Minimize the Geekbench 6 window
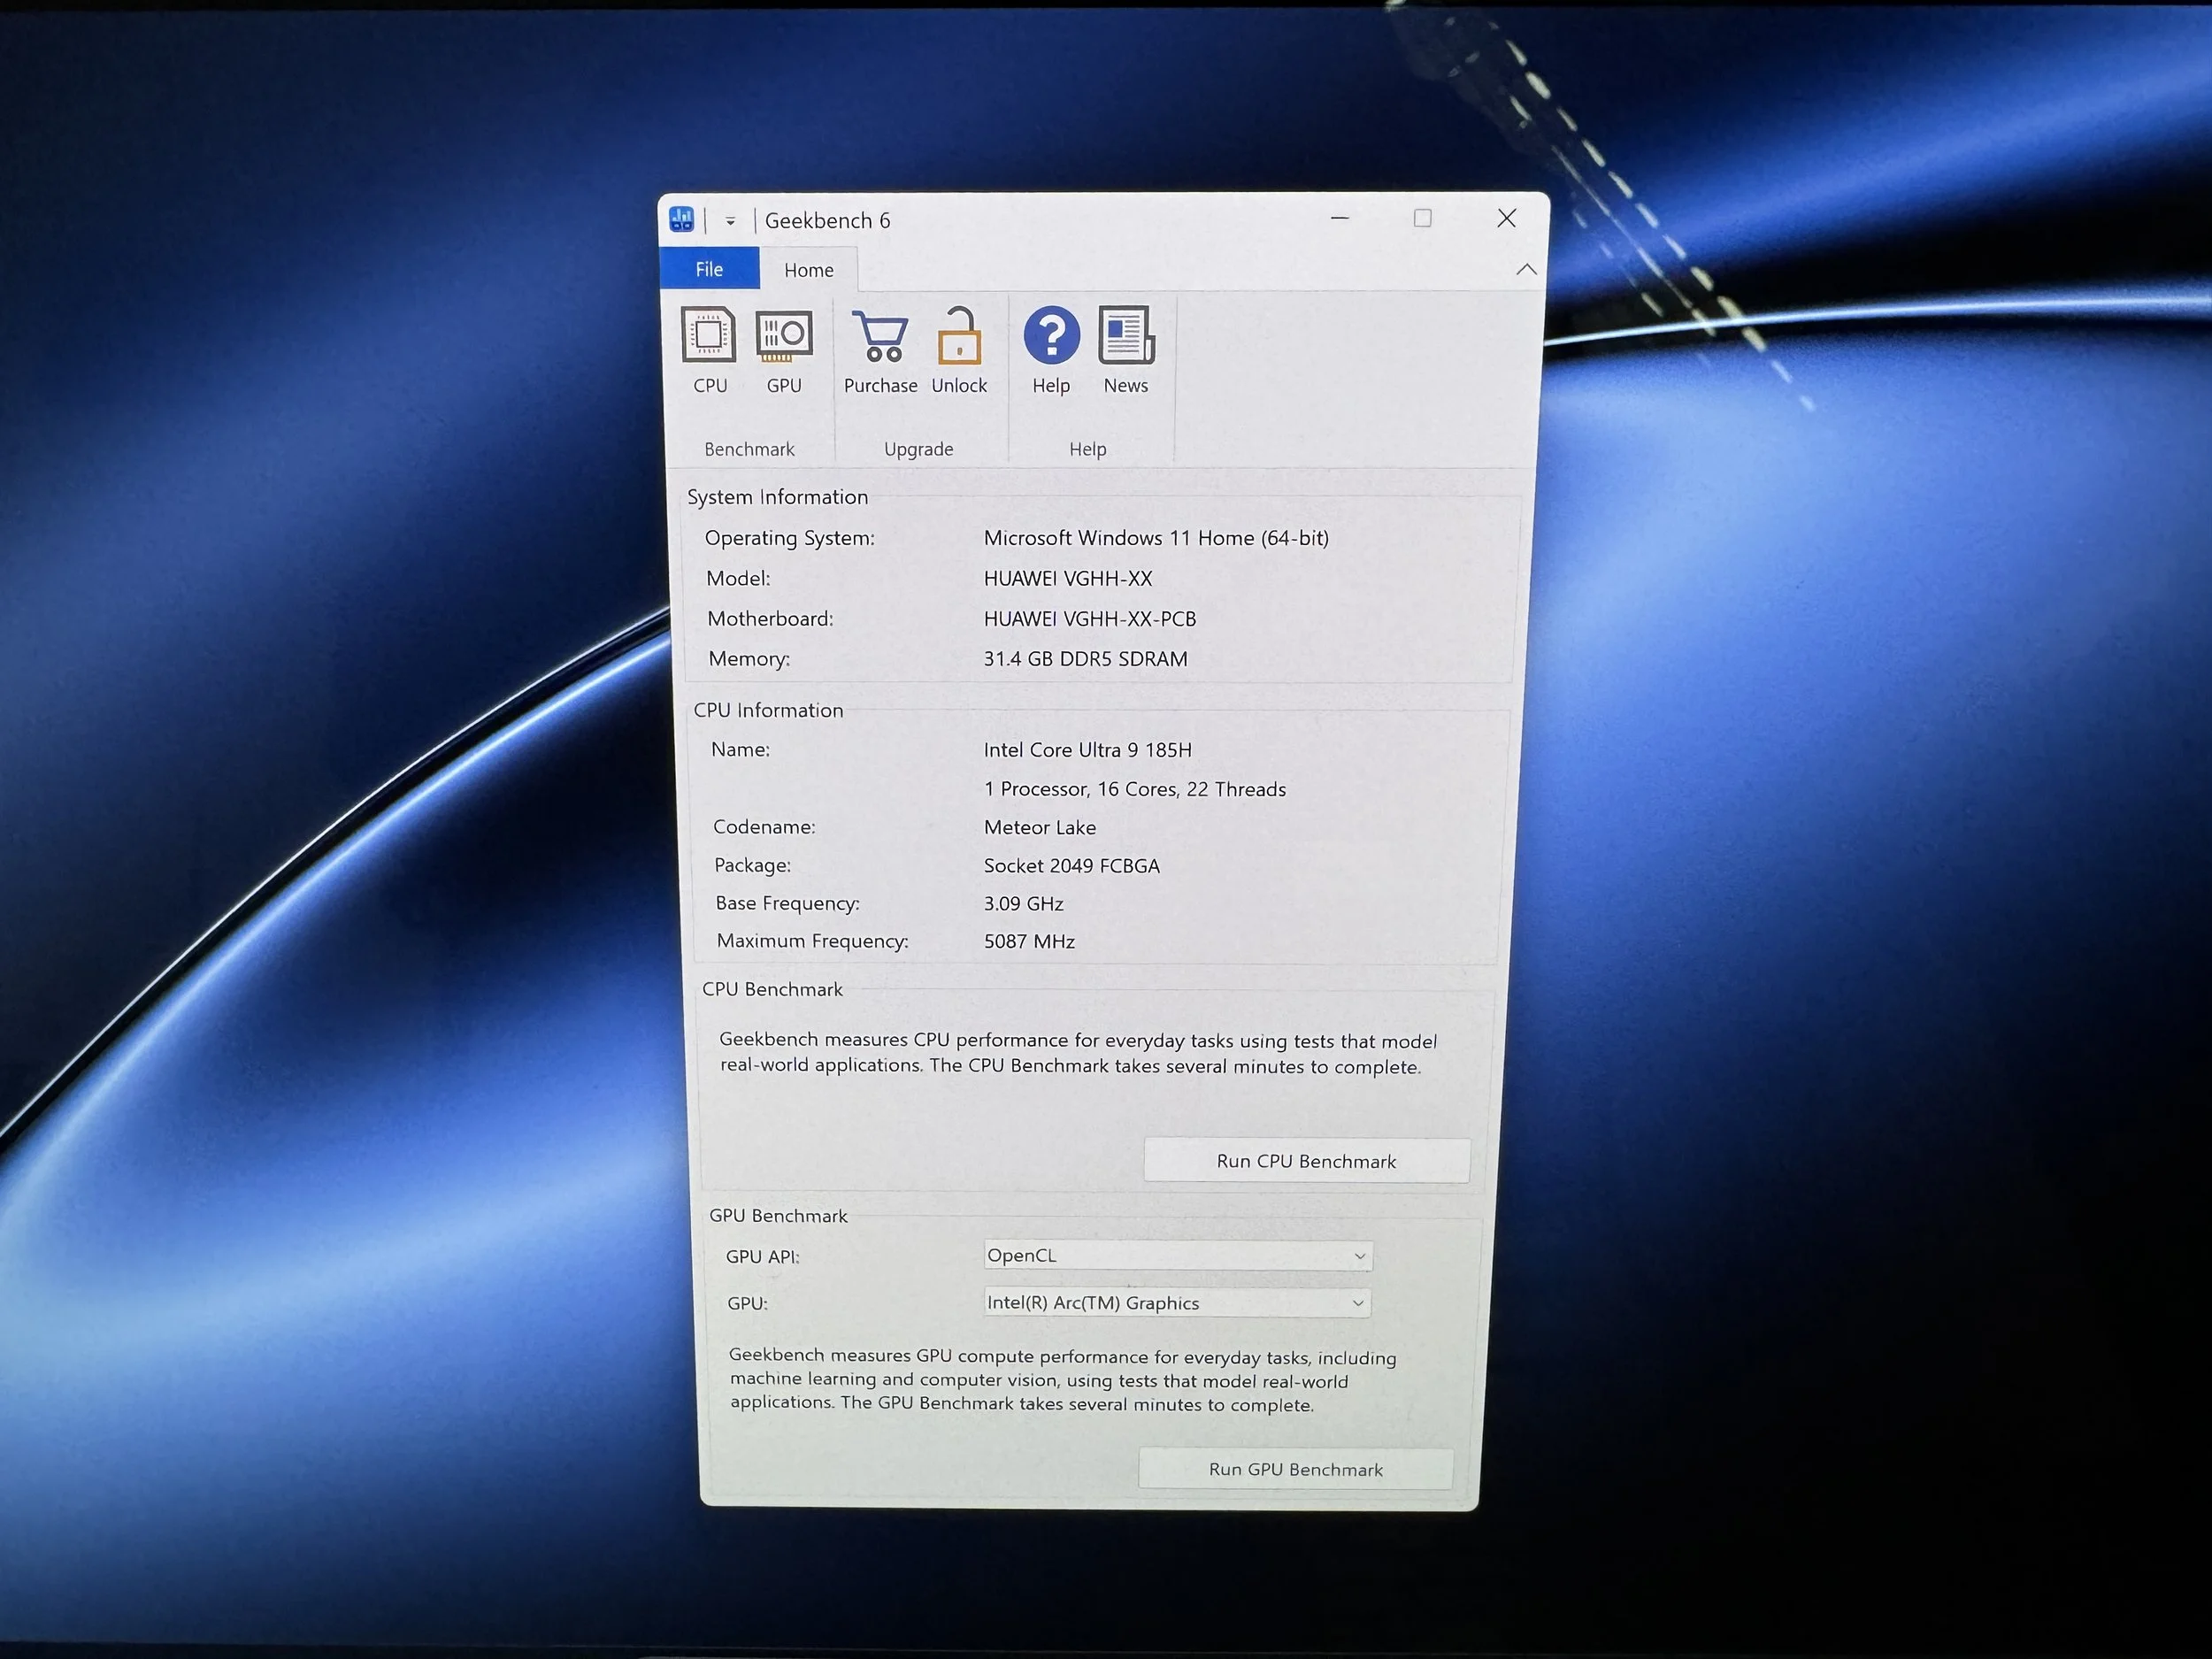Viewport: 2212px width, 1659px height. pyautogui.click(x=1340, y=218)
